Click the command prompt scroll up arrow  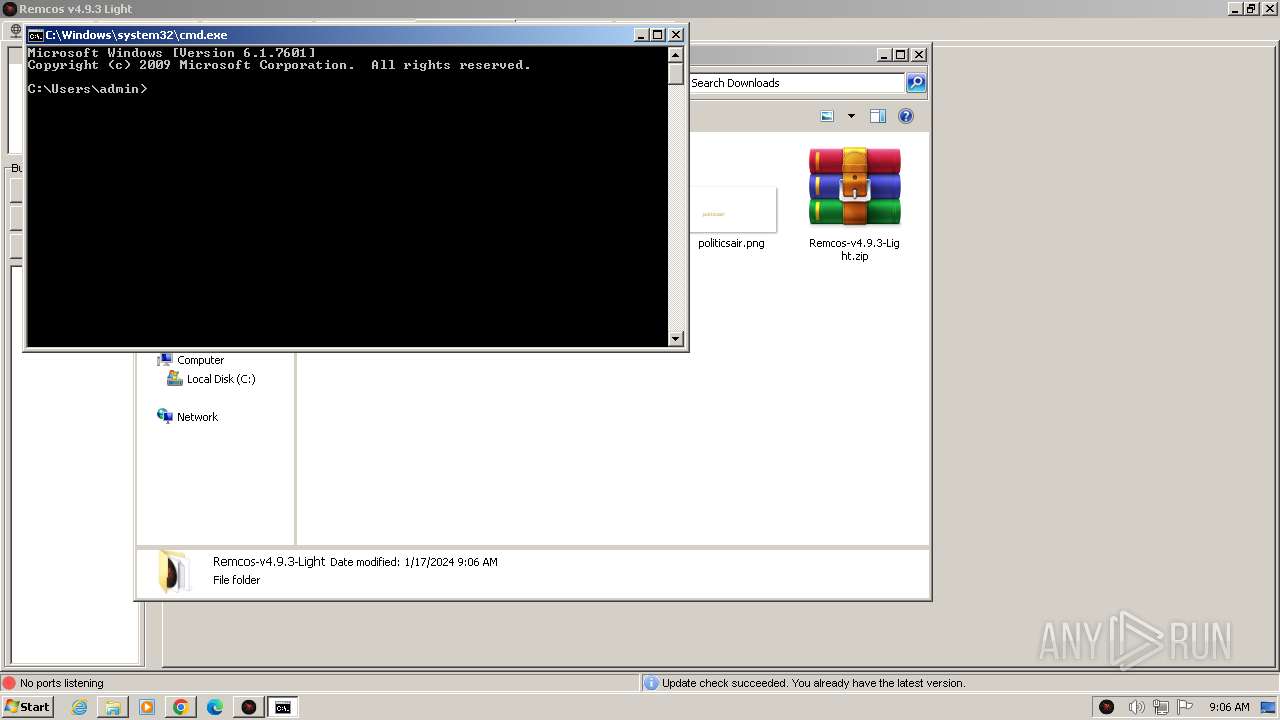point(676,54)
